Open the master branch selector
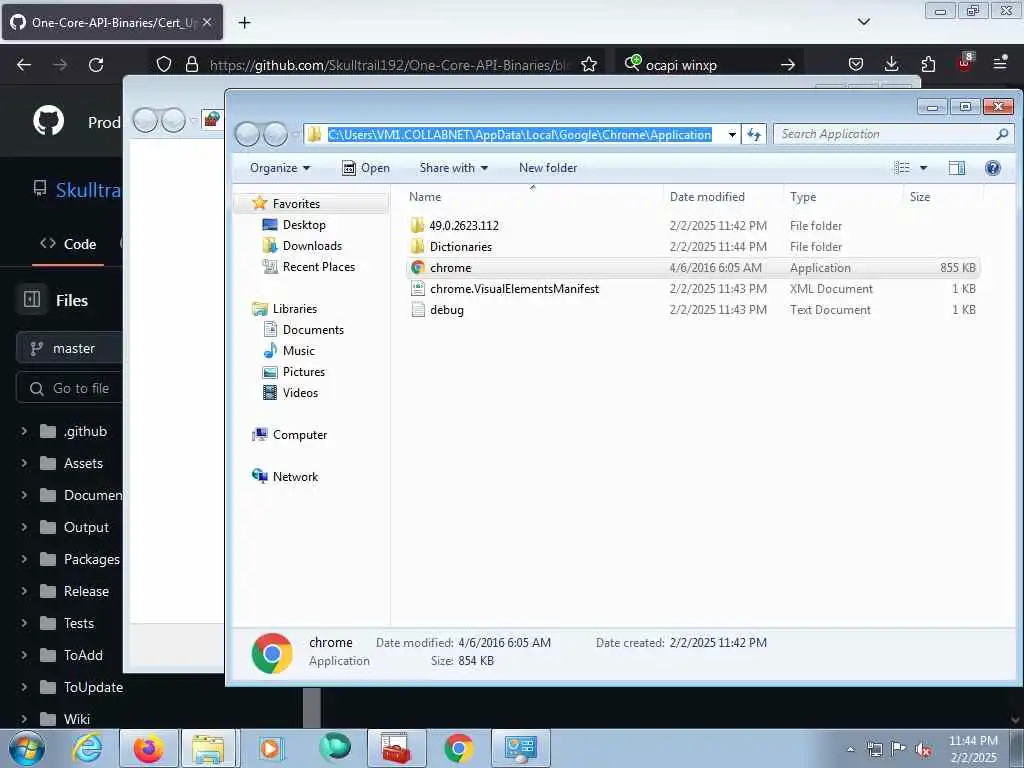Image resolution: width=1024 pixels, height=768 pixels. coord(69,348)
